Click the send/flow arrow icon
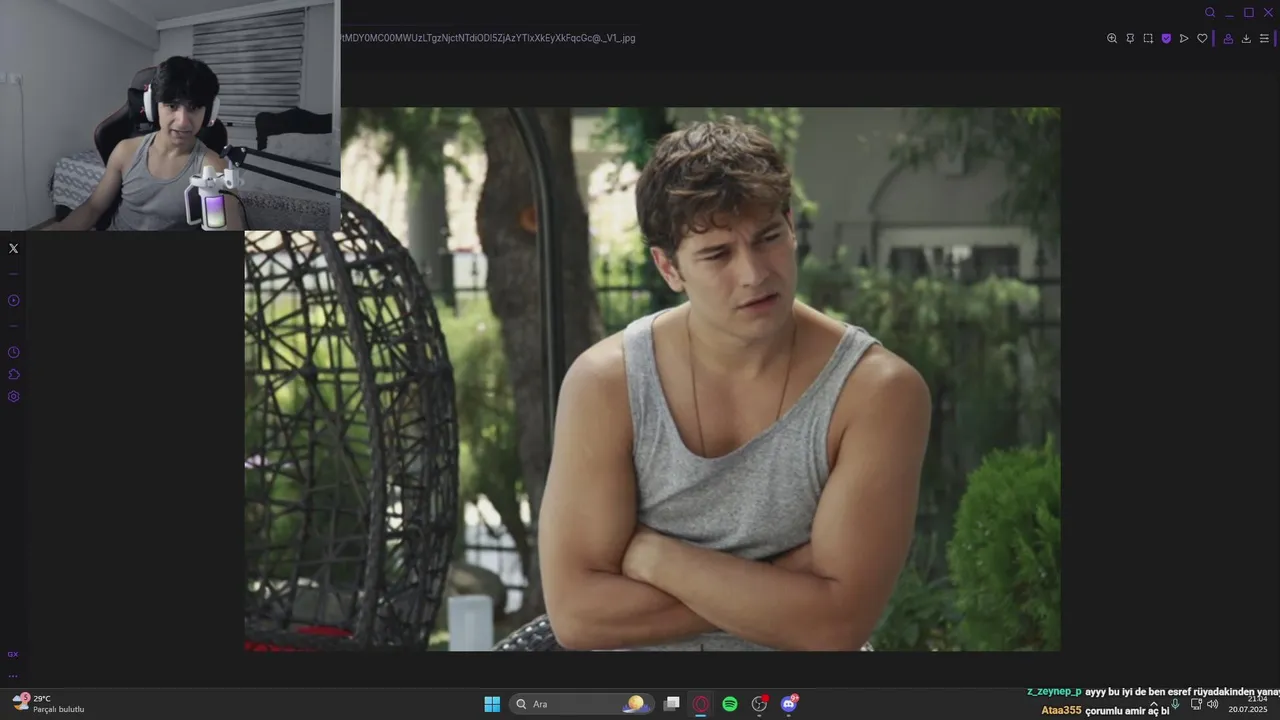Viewport: 1280px width, 720px height. pyautogui.click(x=1184, y=39)
